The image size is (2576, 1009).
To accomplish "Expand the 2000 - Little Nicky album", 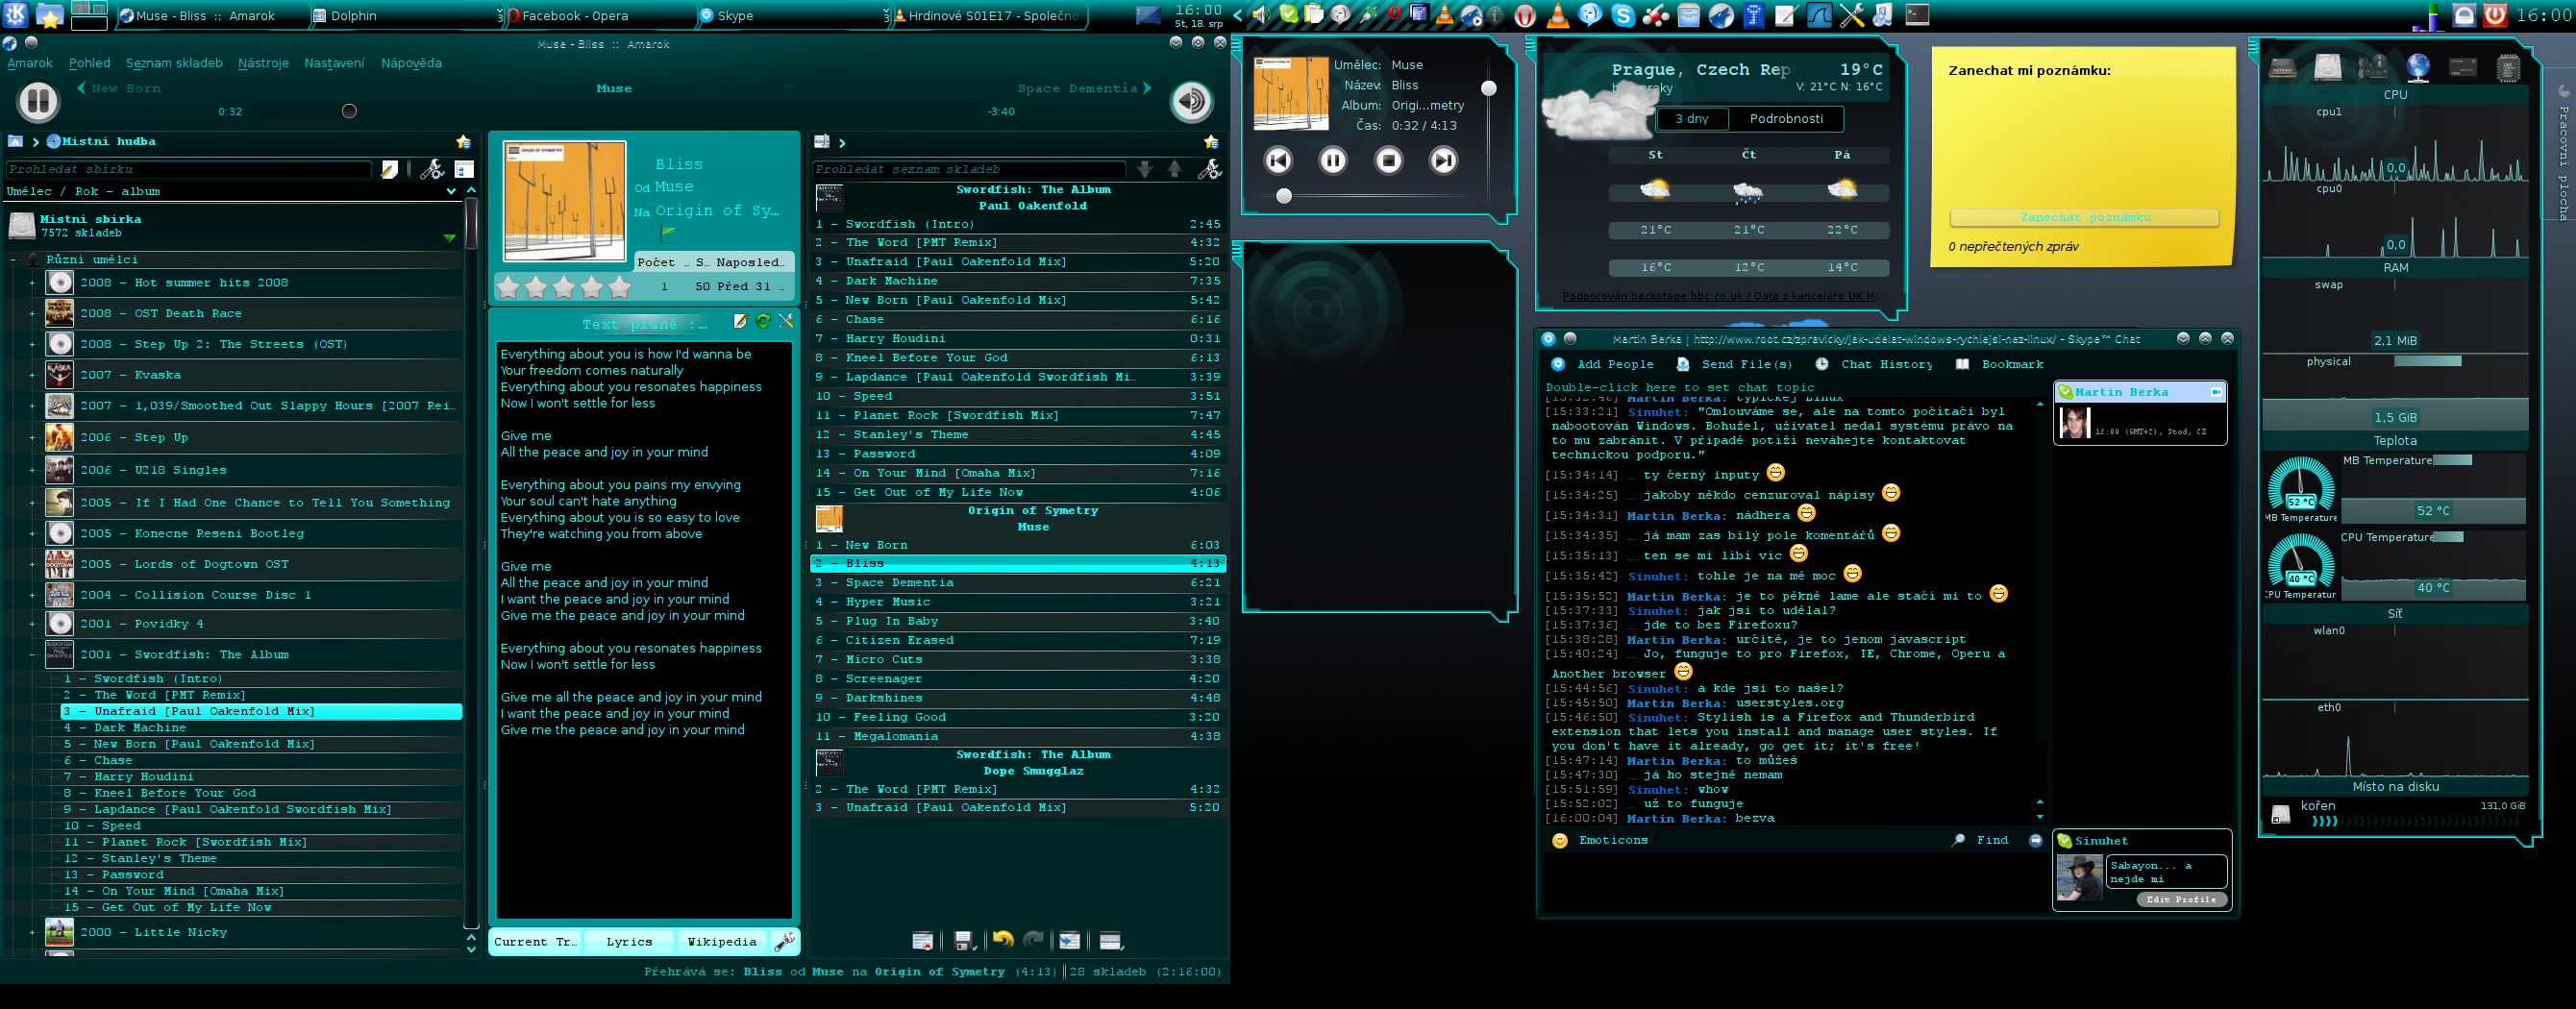I will [32, 932].
